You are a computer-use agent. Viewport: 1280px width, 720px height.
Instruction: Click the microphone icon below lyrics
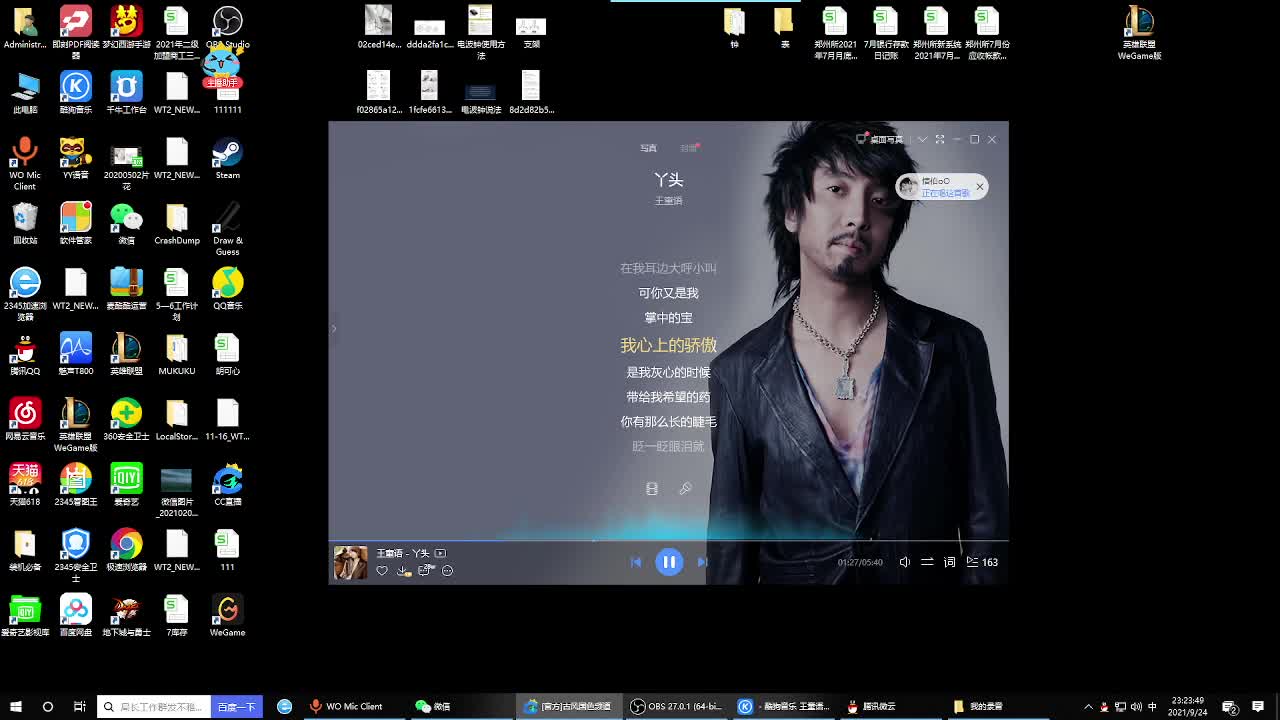(685, 489)
